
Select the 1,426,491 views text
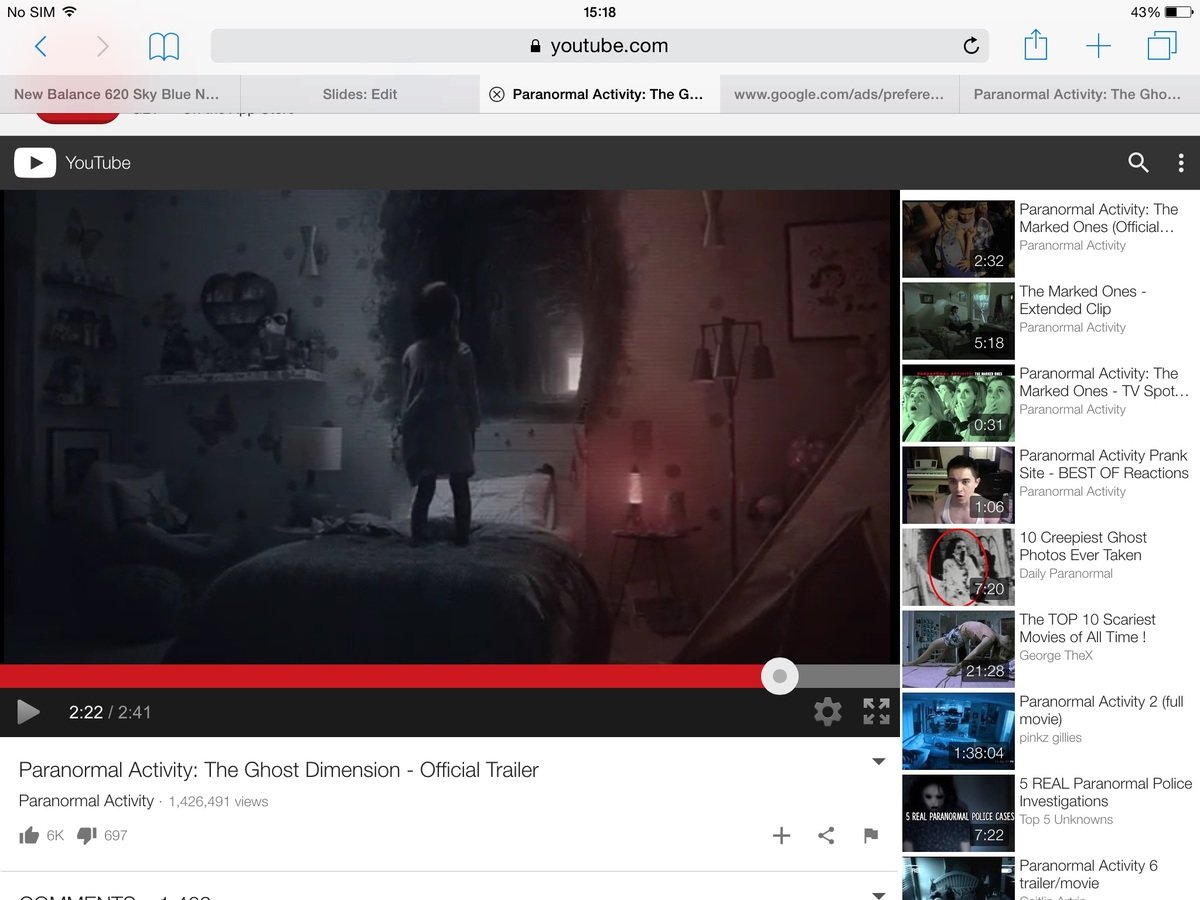(x=218, y=802)
